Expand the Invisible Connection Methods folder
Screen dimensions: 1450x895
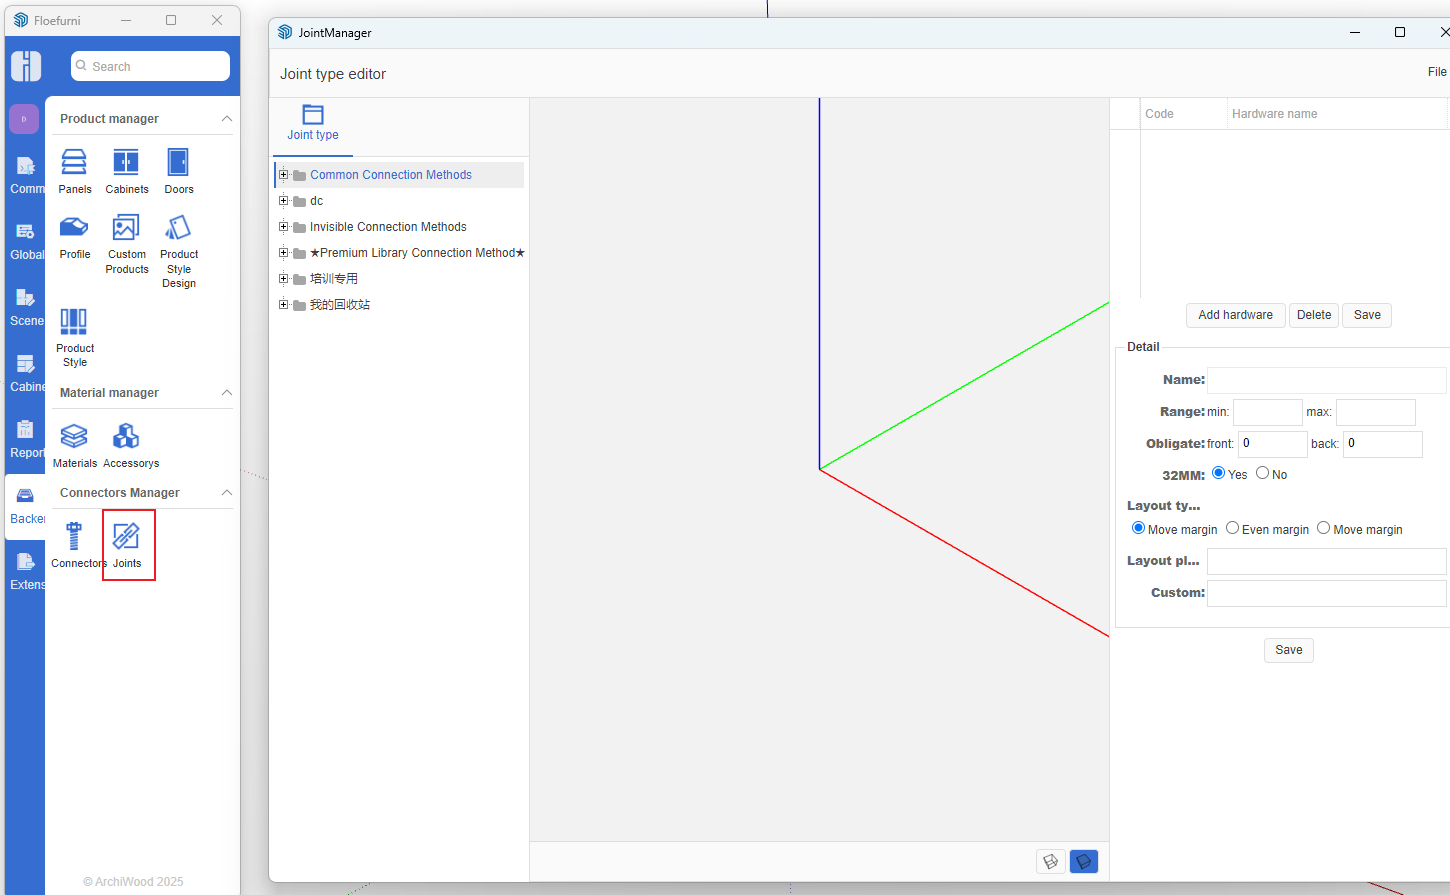tap(284, 227)
